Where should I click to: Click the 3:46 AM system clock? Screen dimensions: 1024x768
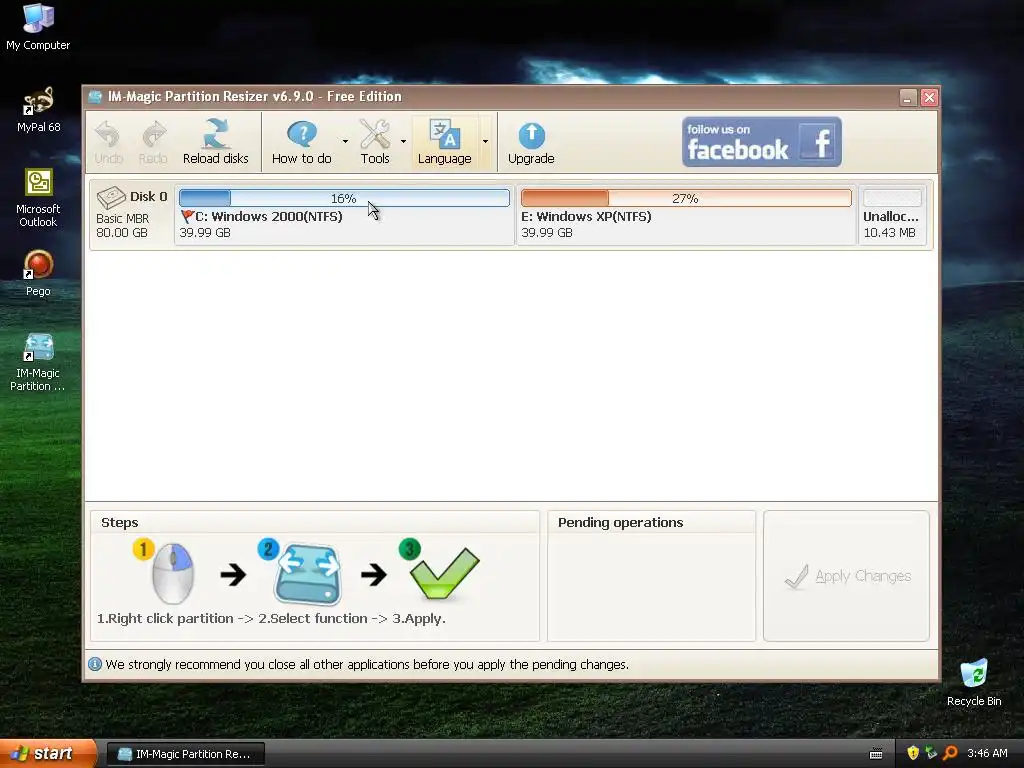click(987, 753)
